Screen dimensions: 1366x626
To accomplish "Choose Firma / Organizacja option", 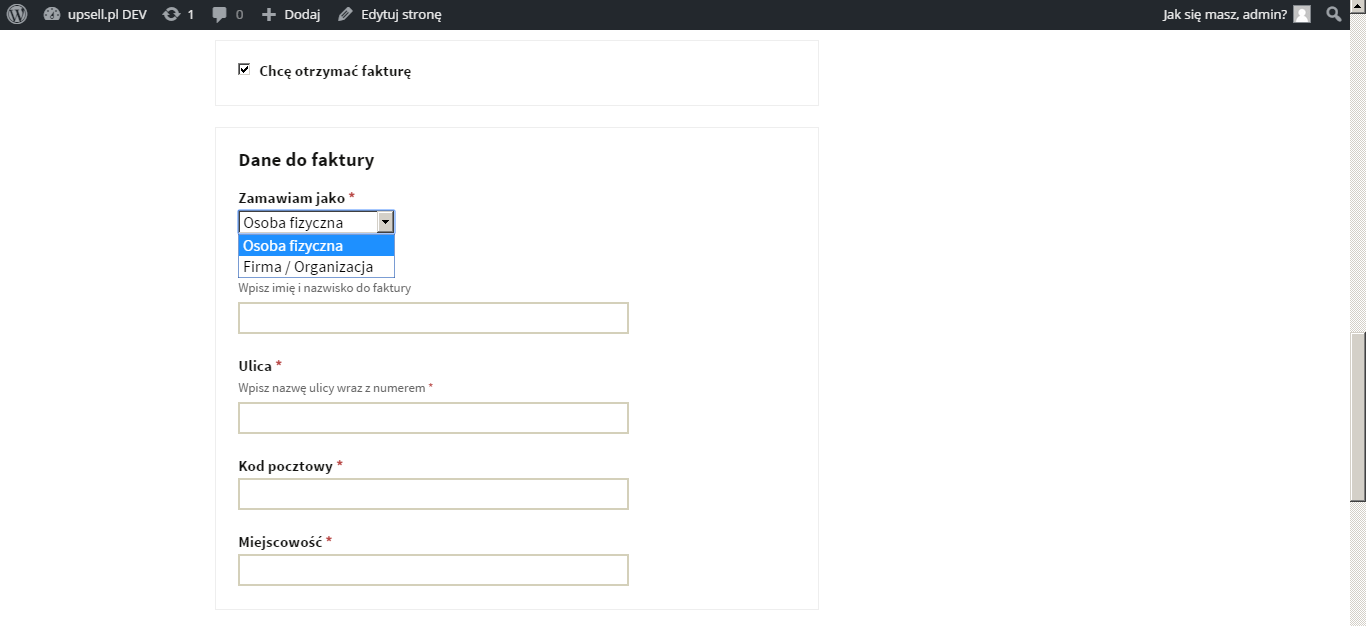I will coord(316,267).
